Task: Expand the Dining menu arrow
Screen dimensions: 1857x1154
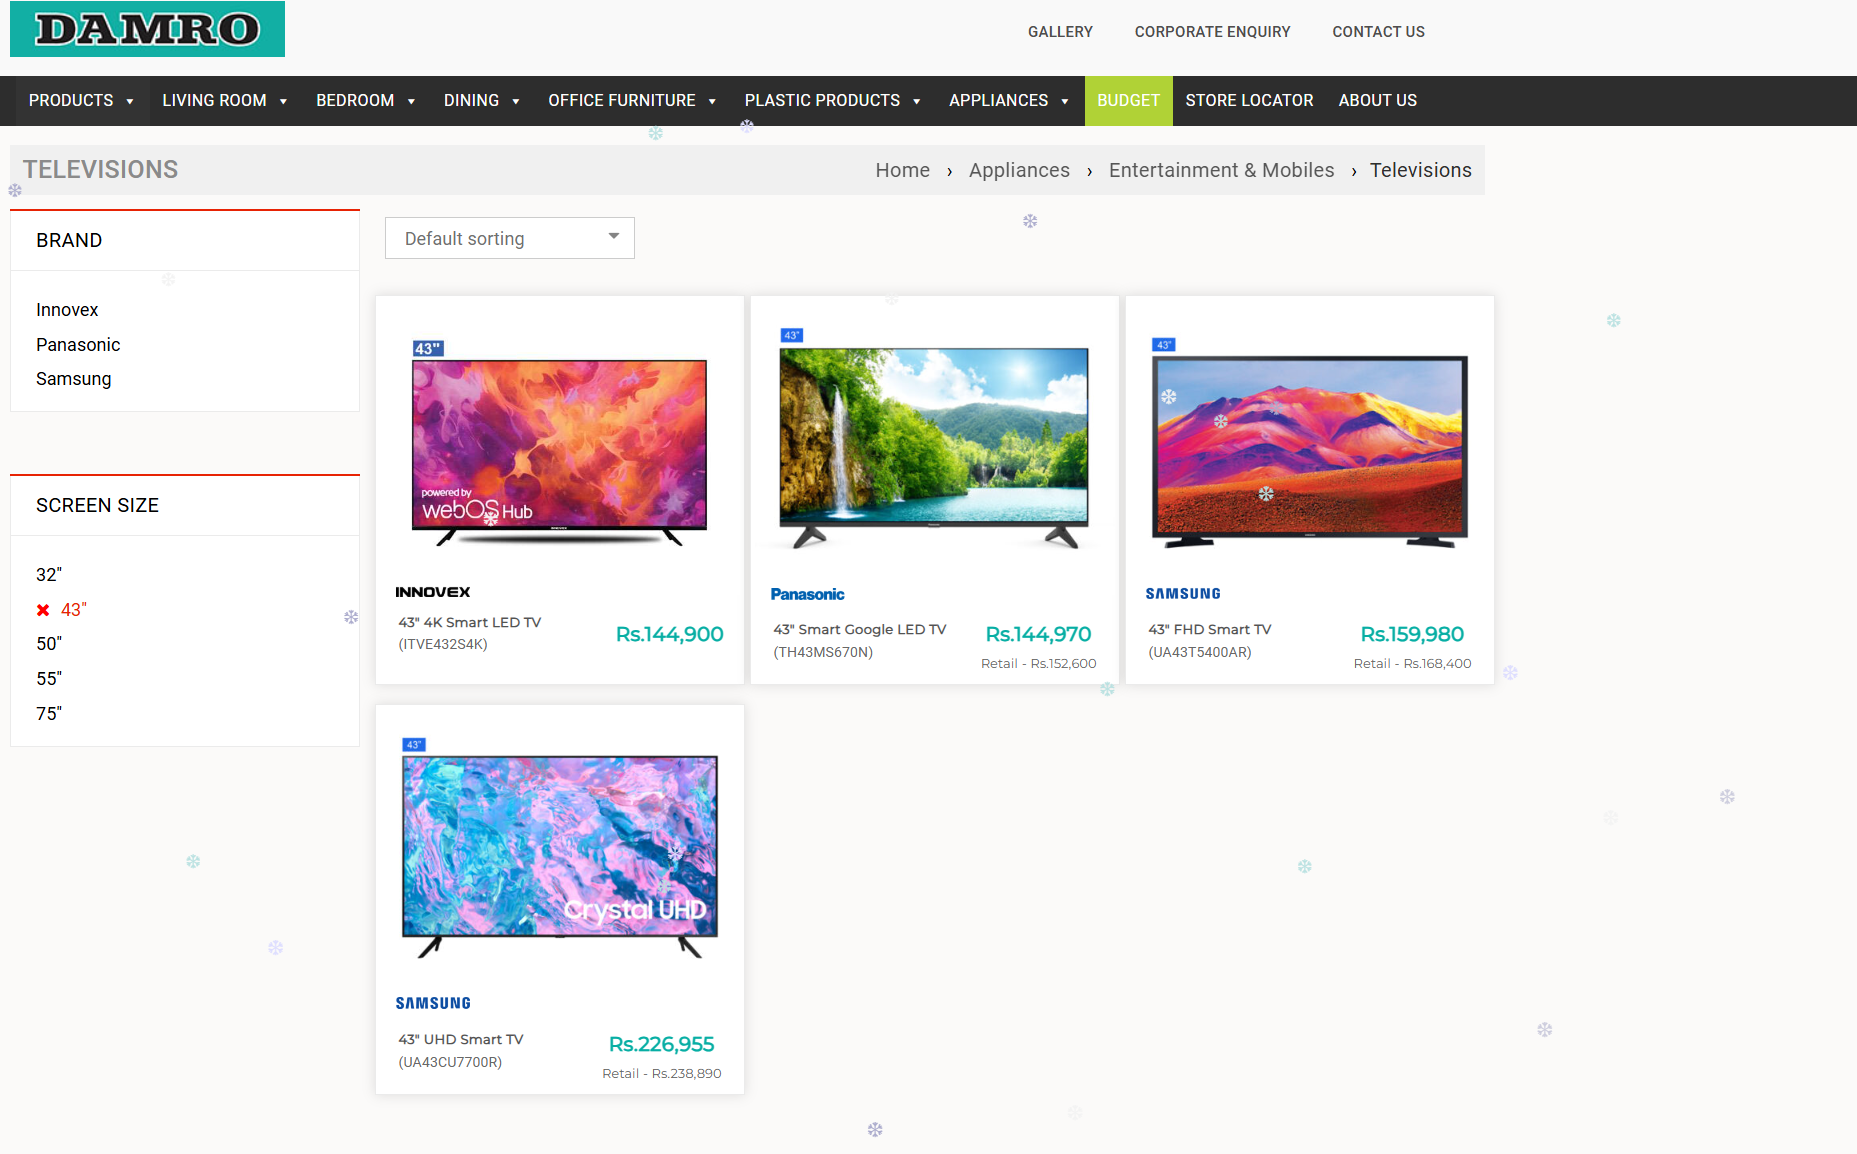Action: [x=516, y=101]
